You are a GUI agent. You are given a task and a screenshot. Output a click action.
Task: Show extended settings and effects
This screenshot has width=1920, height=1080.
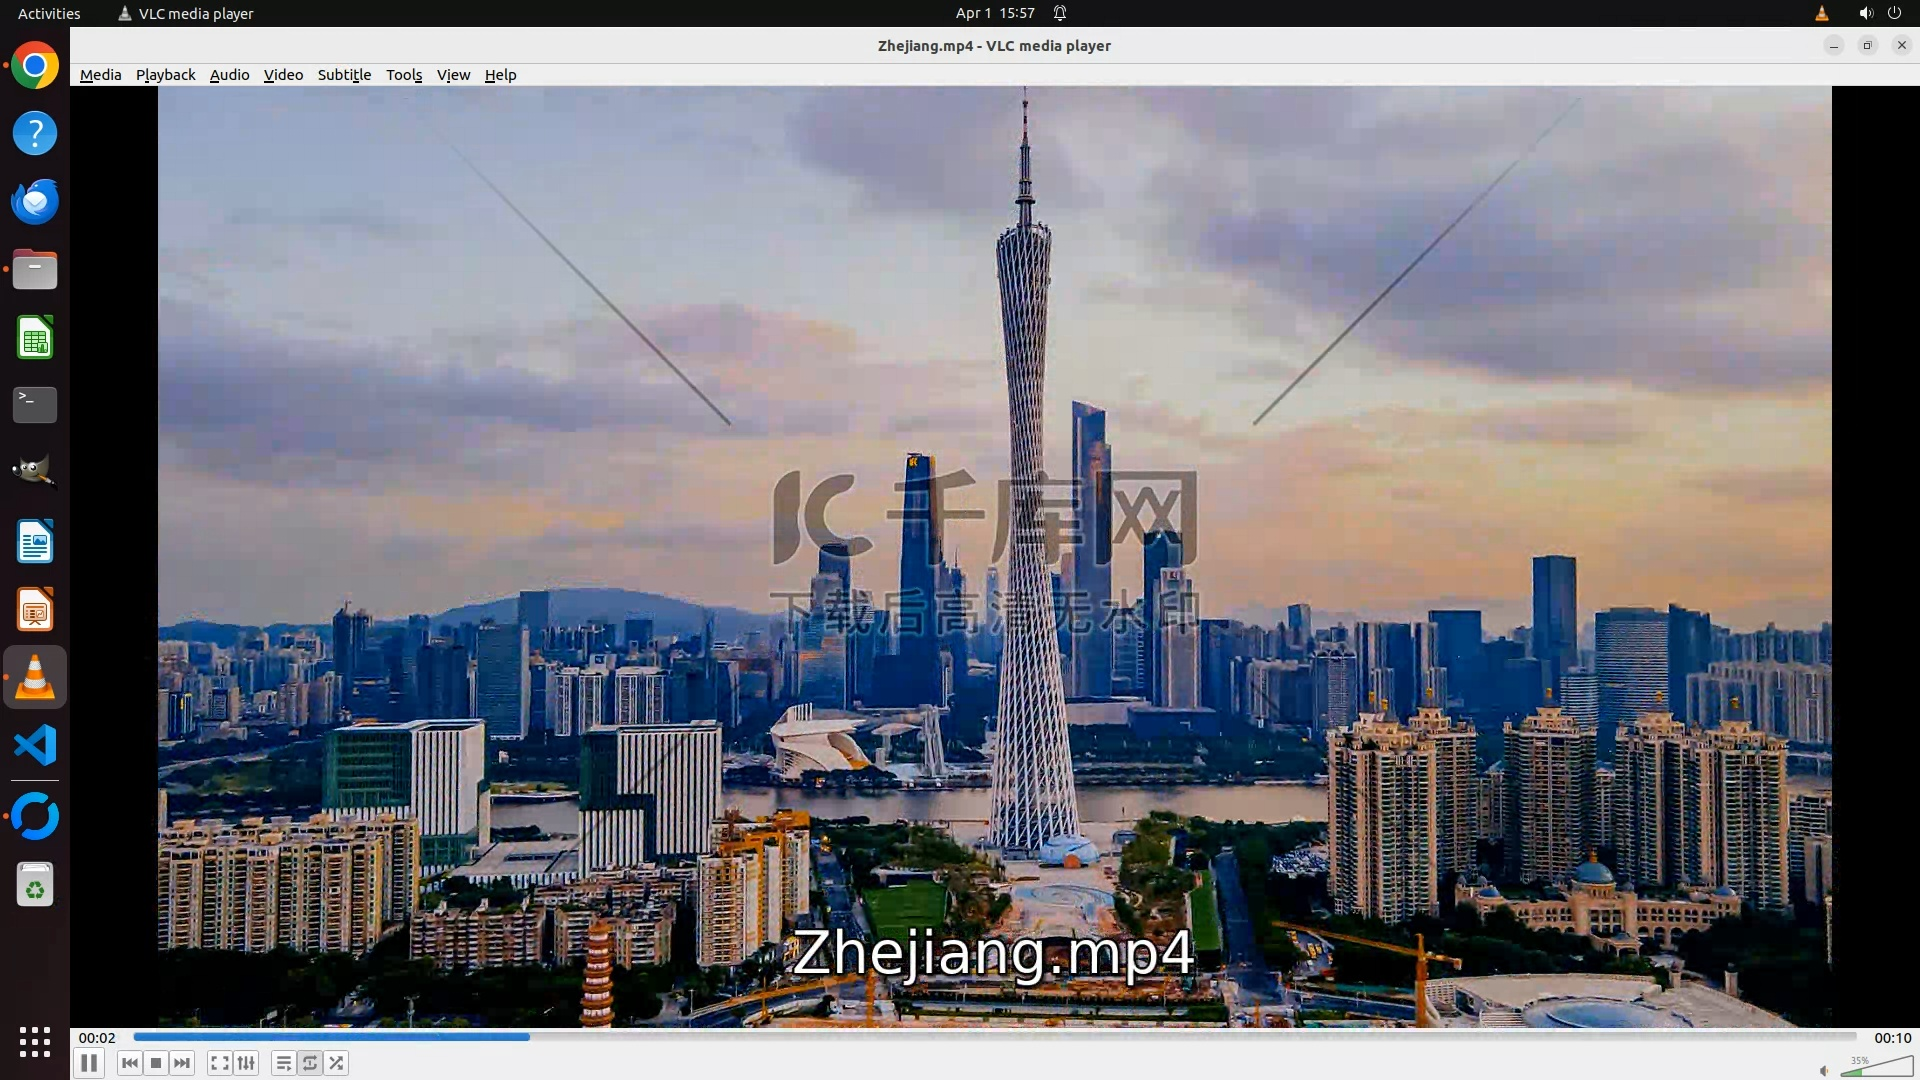pyautogui.click(x=246, y=1063)
